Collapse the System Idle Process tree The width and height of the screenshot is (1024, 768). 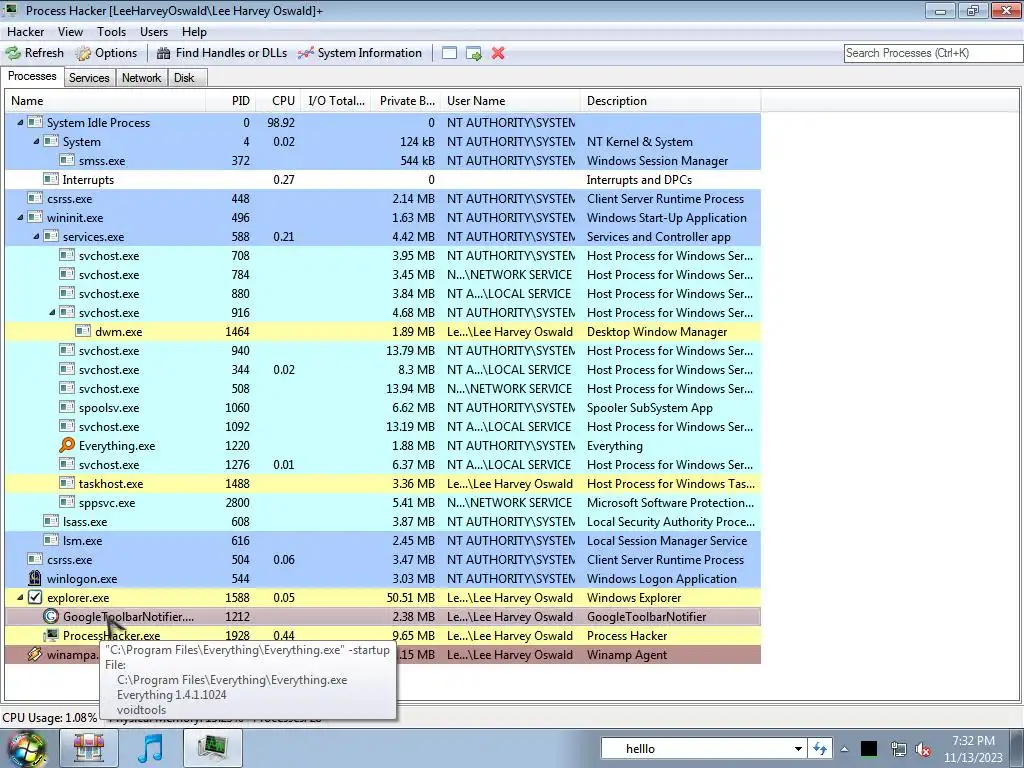coord(20,122)
